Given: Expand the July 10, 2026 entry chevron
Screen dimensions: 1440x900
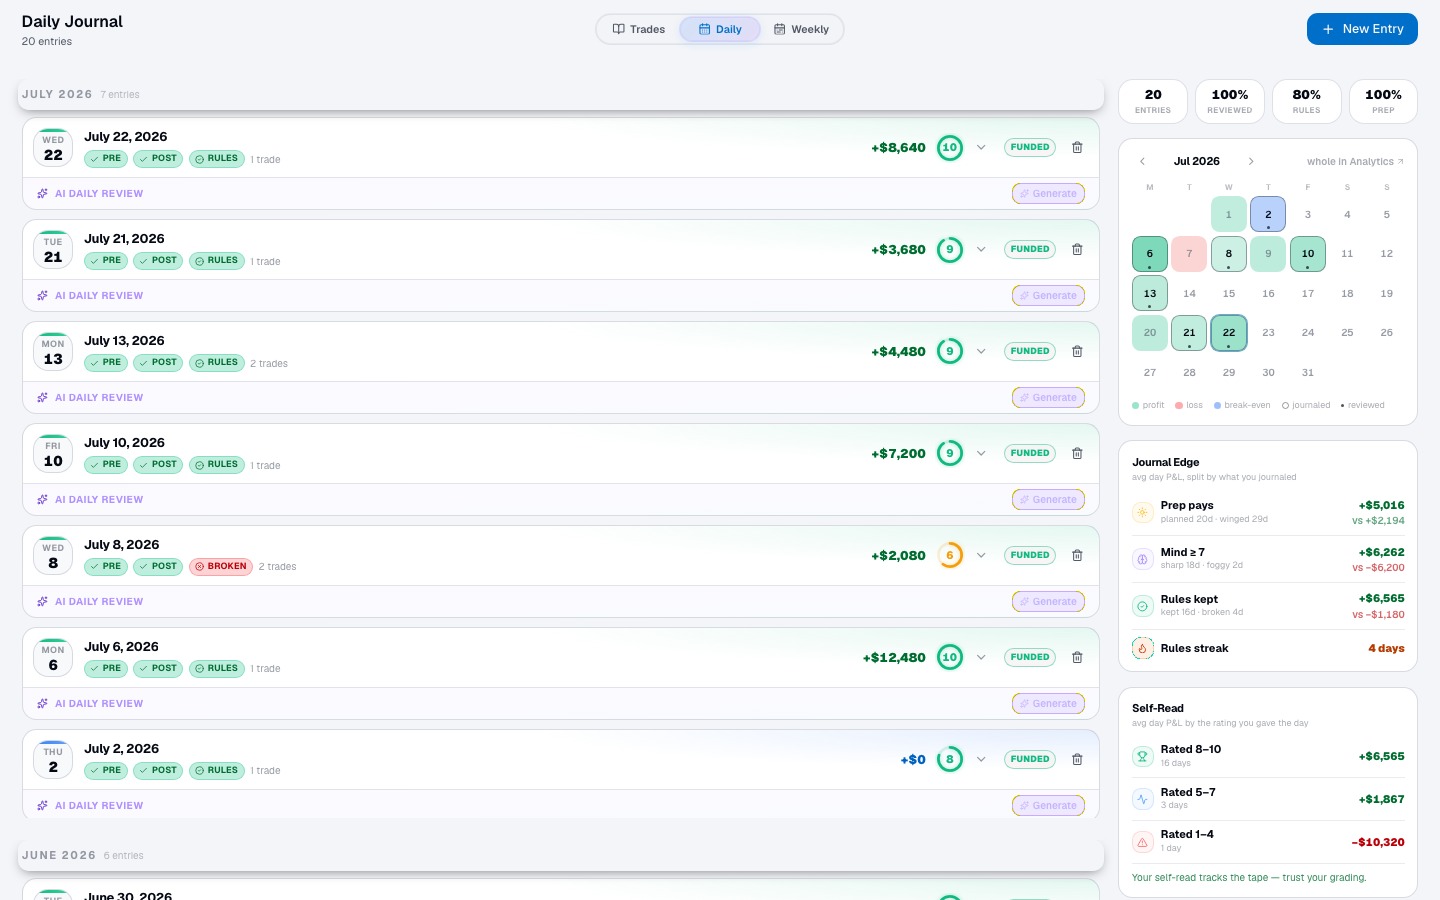Looking at the screenshot, I should (981, 453).
